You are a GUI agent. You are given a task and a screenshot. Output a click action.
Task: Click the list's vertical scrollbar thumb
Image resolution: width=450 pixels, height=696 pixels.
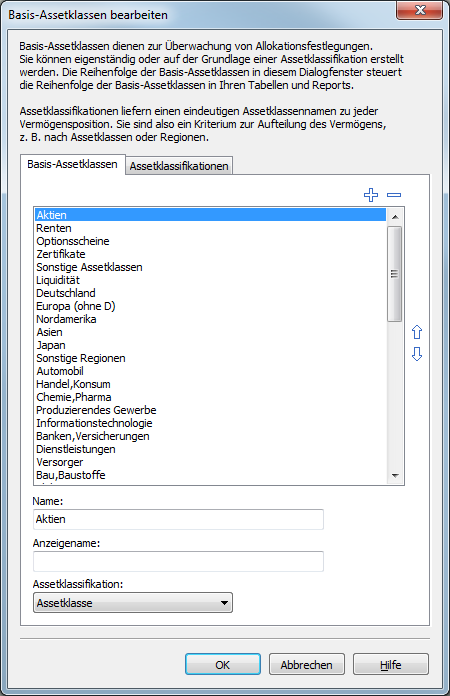[395, 273]
